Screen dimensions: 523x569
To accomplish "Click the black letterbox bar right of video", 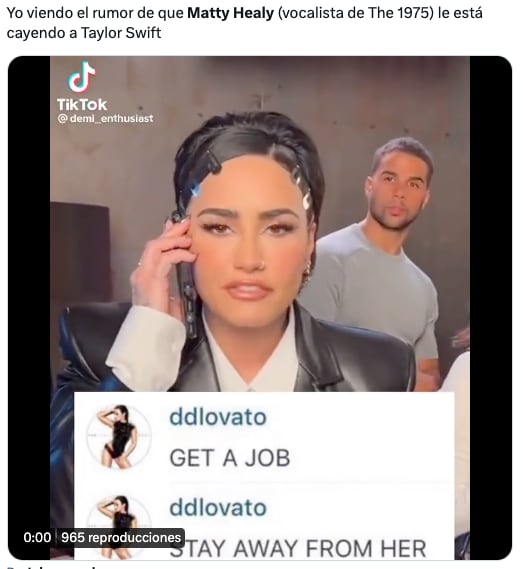I will click(491, 308).
